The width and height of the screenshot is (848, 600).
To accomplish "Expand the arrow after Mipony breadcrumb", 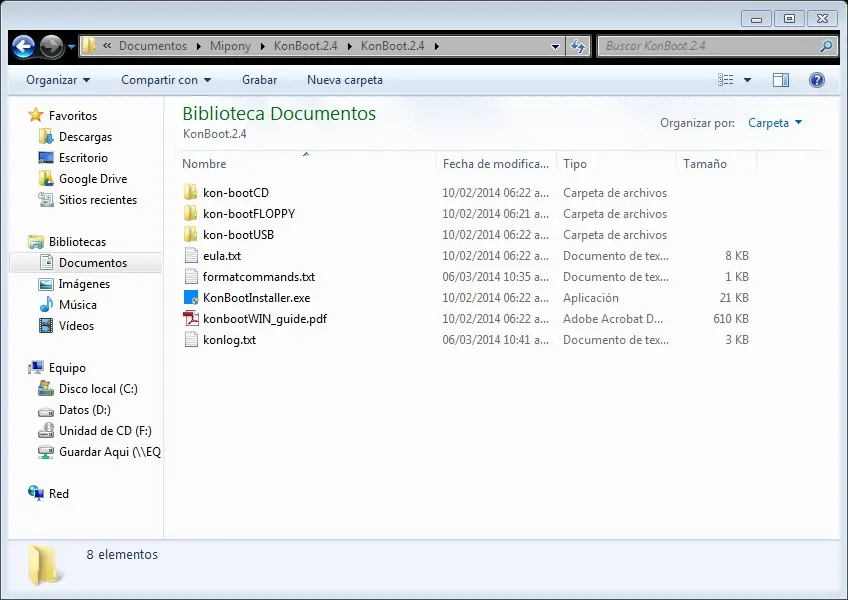I will [263, 46].
